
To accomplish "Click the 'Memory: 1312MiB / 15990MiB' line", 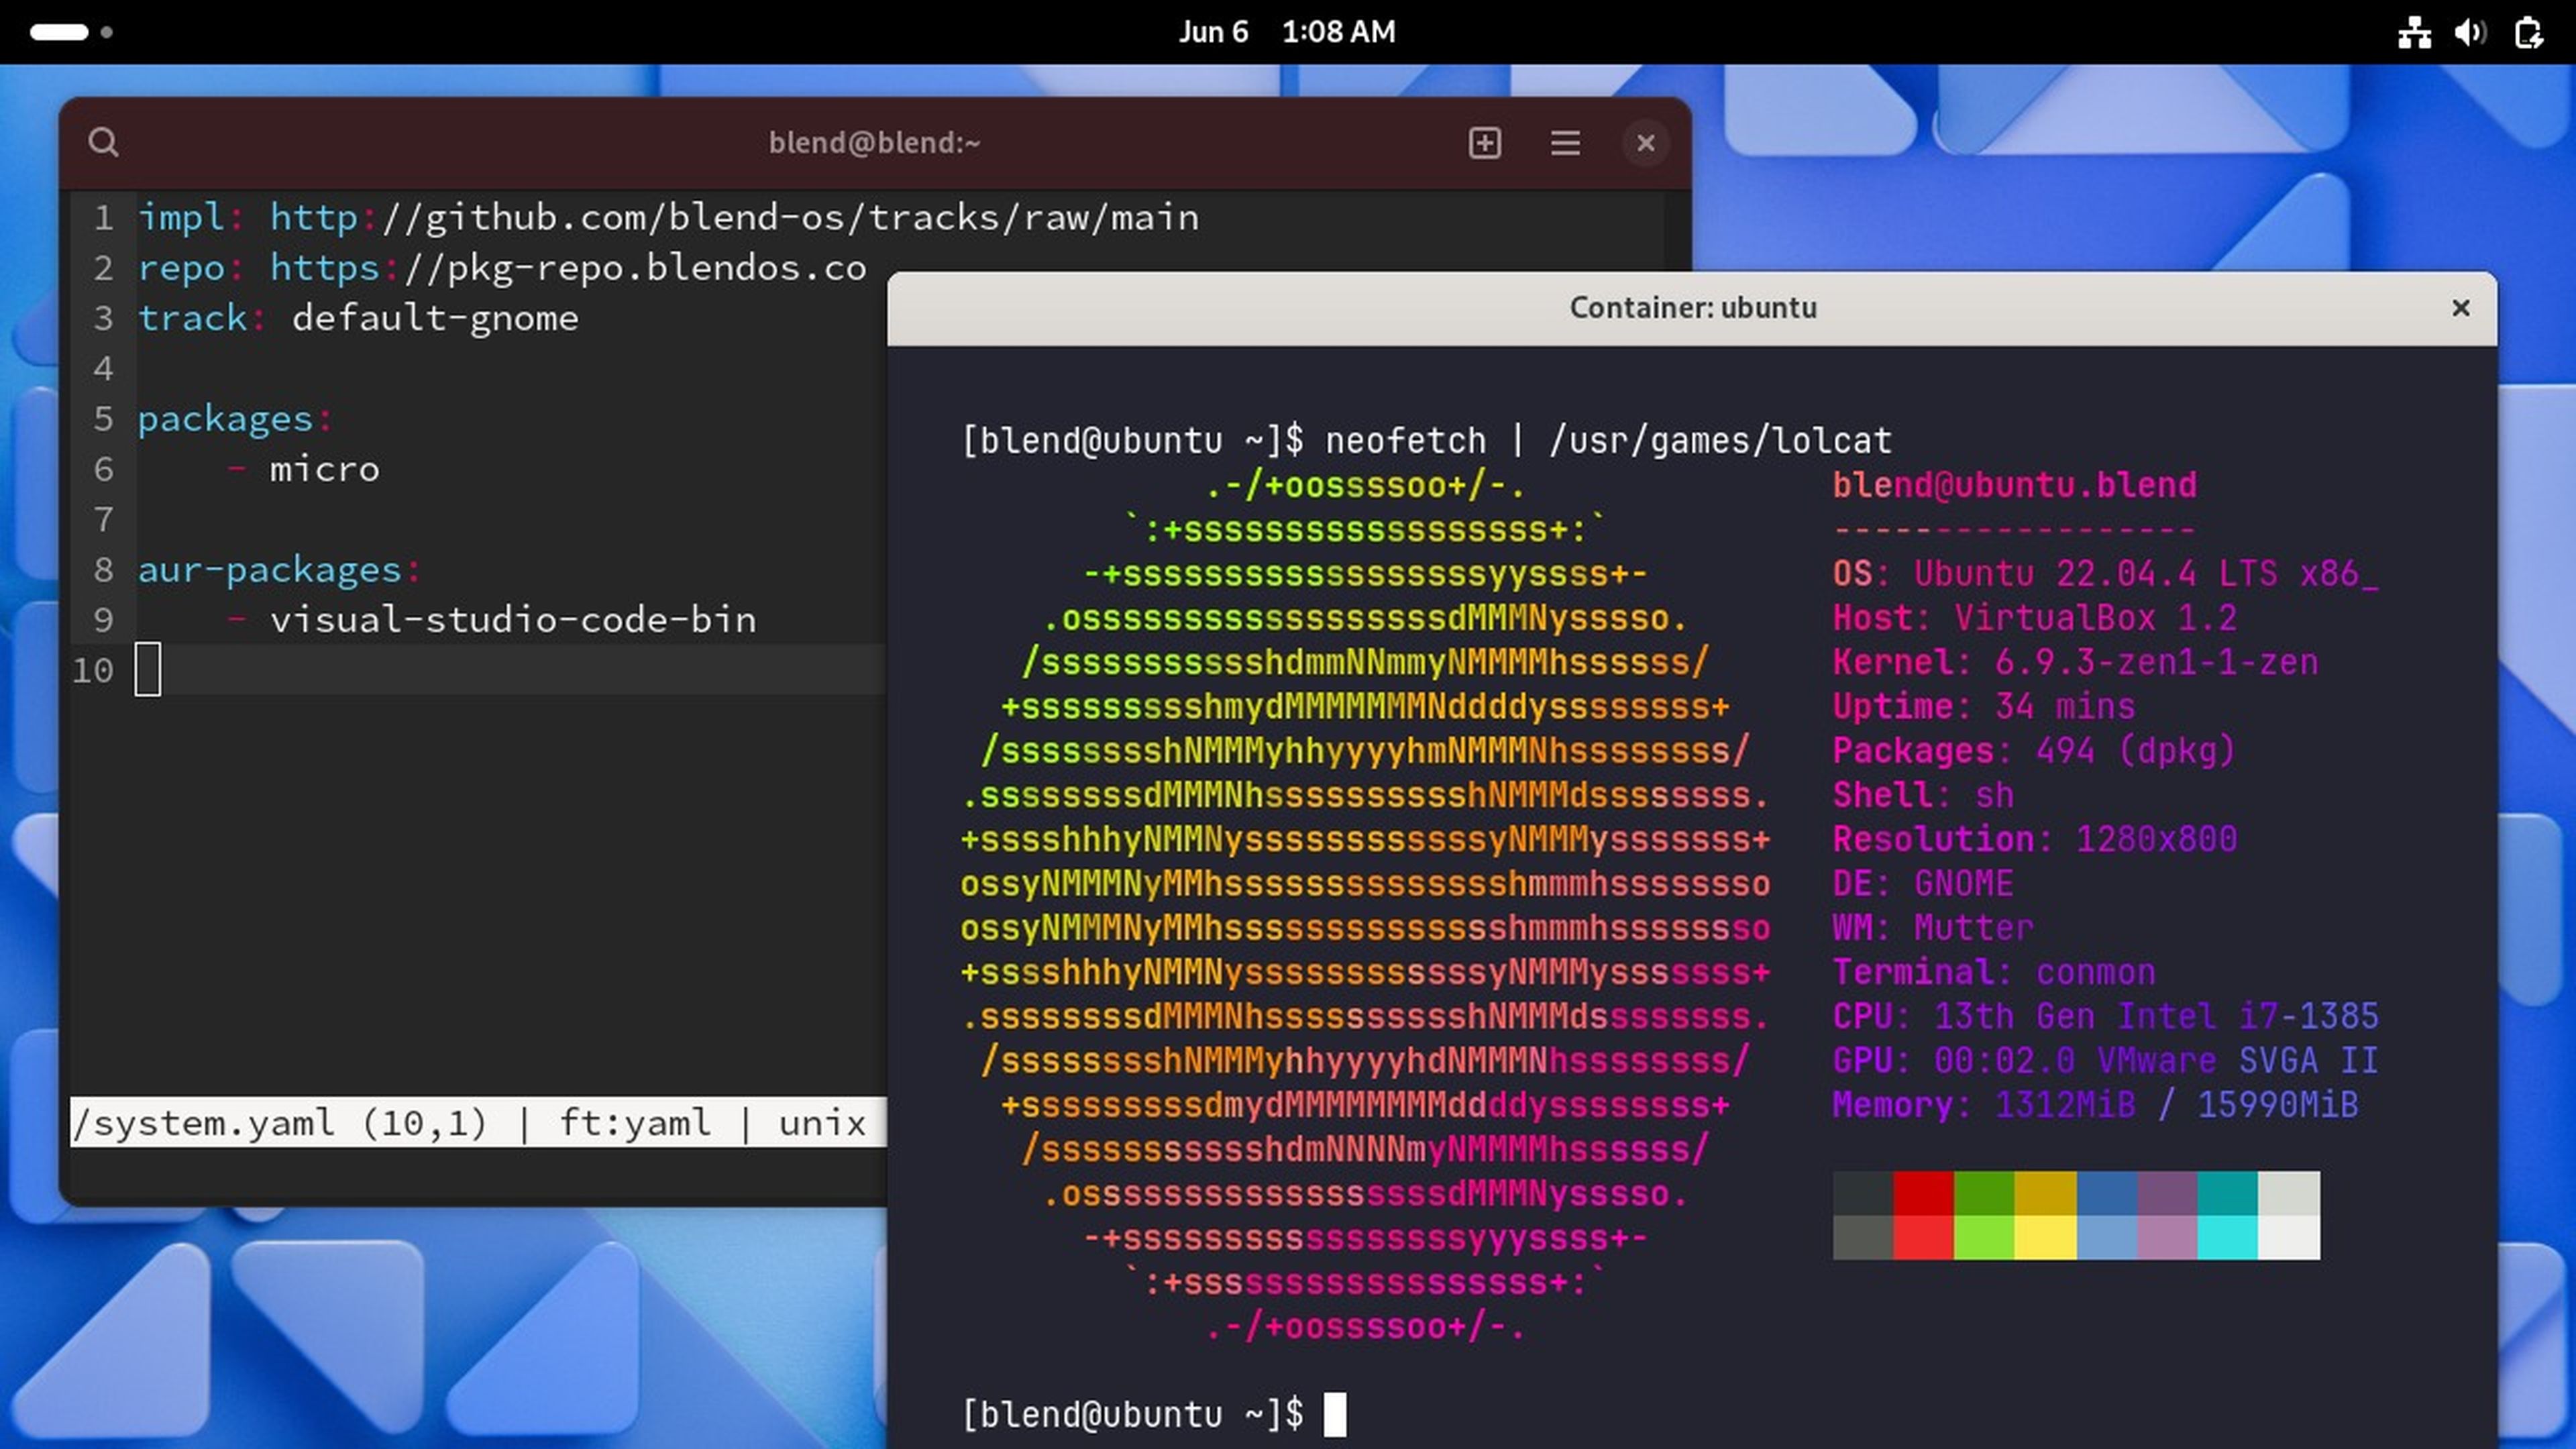I will click(2095, 1105).
